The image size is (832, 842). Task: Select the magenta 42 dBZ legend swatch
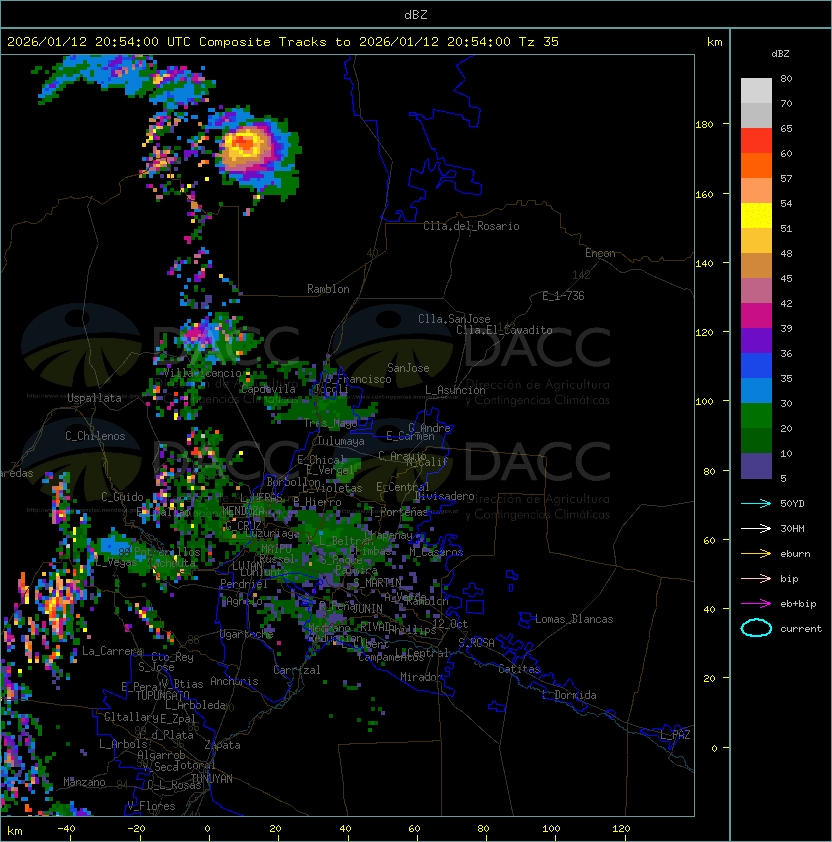[x=756, y=316]
